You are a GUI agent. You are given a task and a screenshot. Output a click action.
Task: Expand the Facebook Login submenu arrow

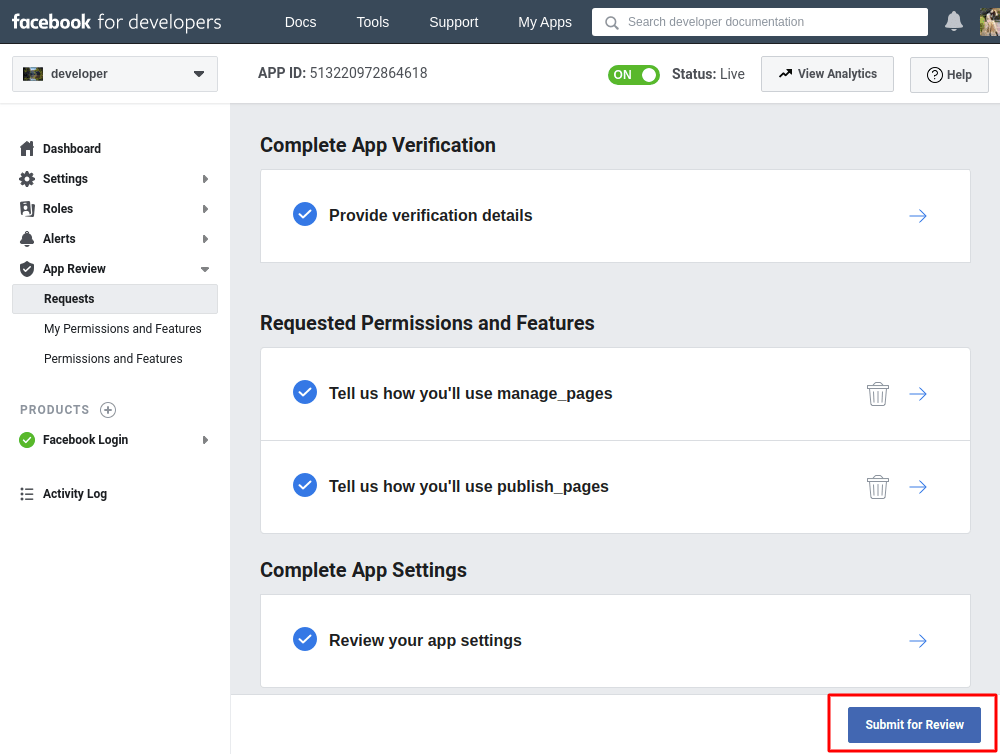(205, 440)
